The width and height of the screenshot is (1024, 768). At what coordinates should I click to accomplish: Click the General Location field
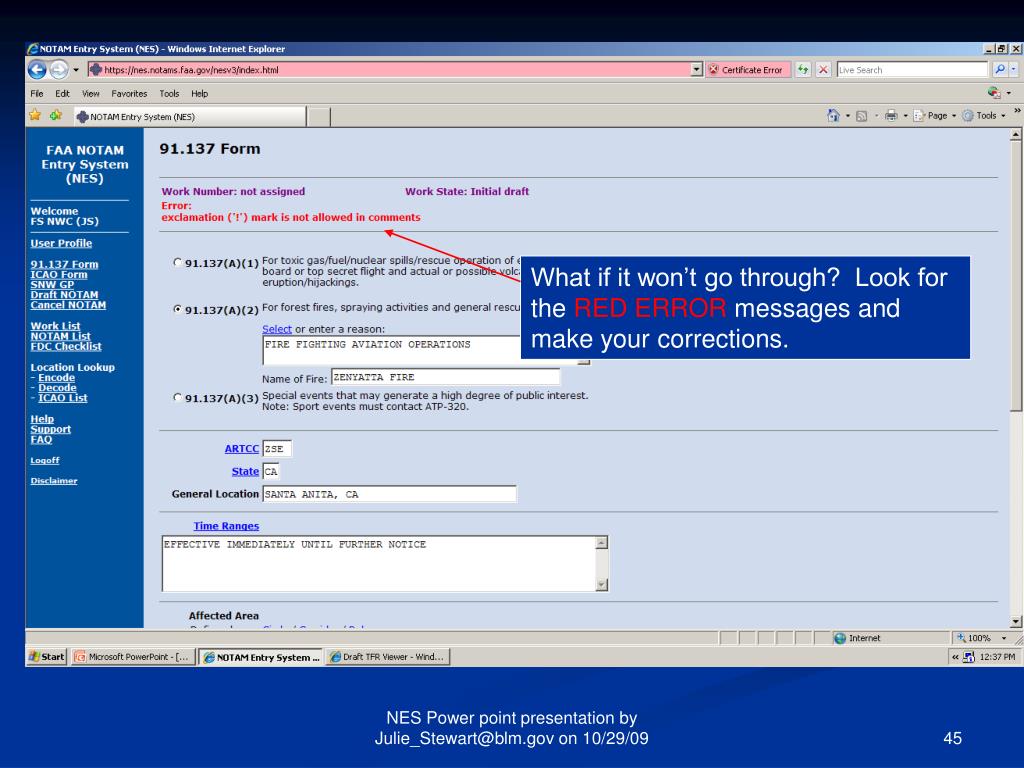tap(389, 494)
